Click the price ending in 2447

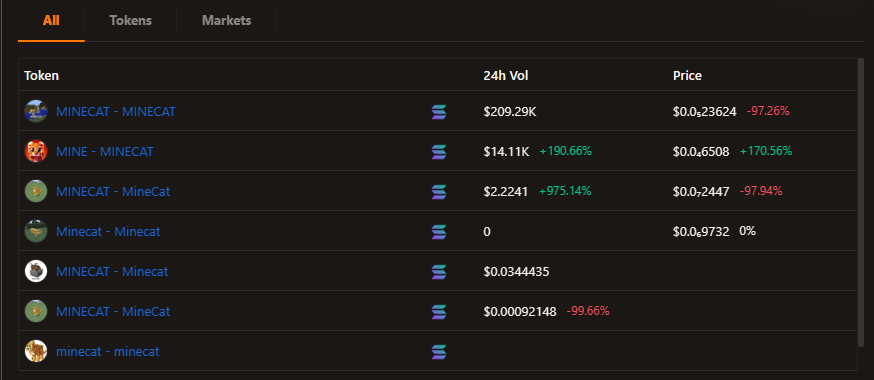[701, 192]
